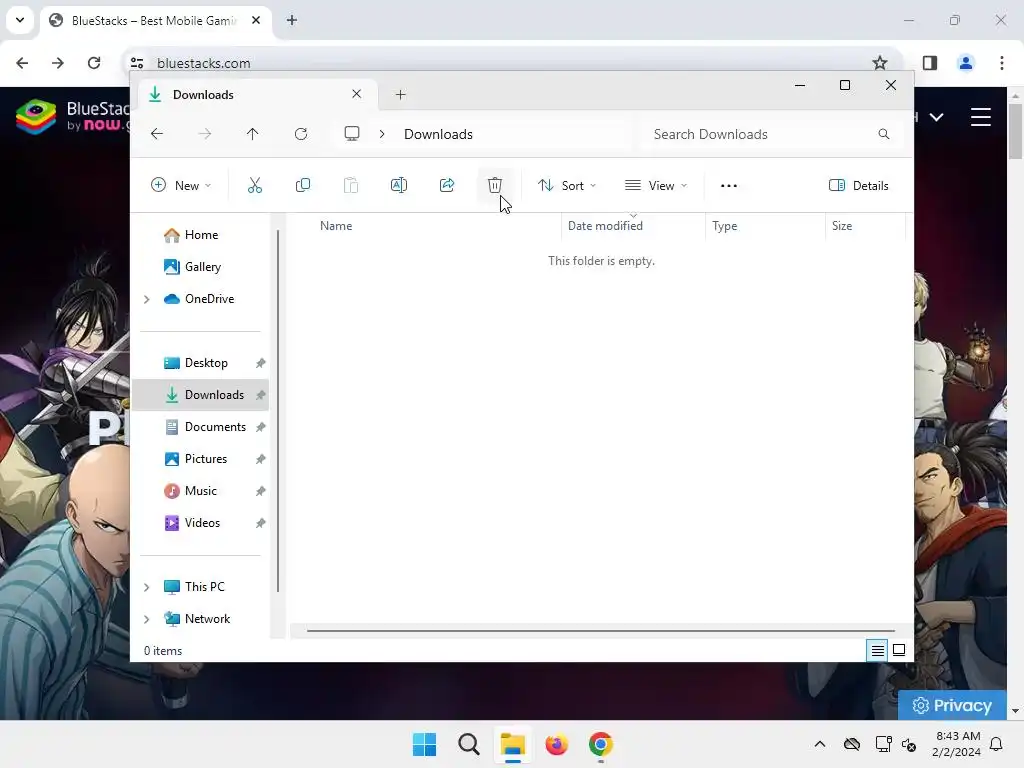Click the Cut scissors icon in File Explorer
The width and height of the screenshot is (1024, 768).
(x=255, y=185)
